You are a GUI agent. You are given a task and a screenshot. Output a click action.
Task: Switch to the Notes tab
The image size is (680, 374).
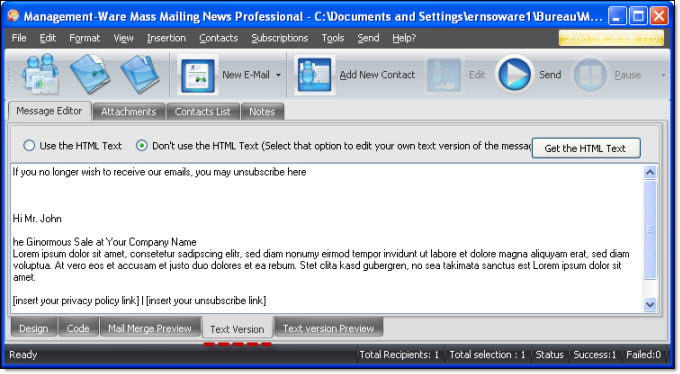[x=262, y=112]
